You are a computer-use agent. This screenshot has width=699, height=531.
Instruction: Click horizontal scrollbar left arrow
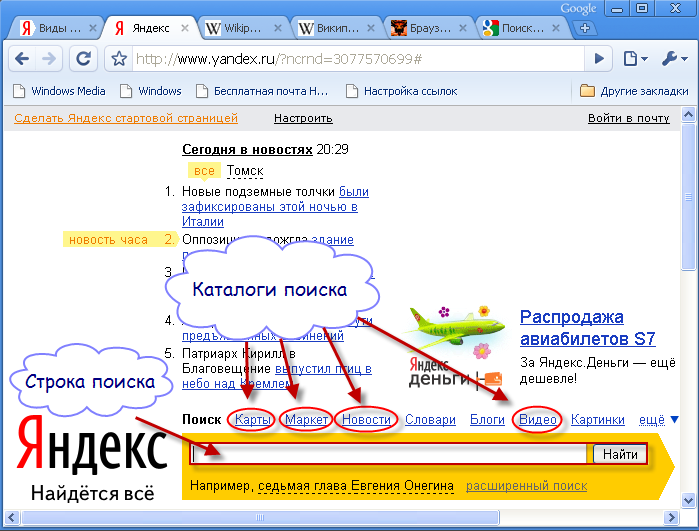11,518
